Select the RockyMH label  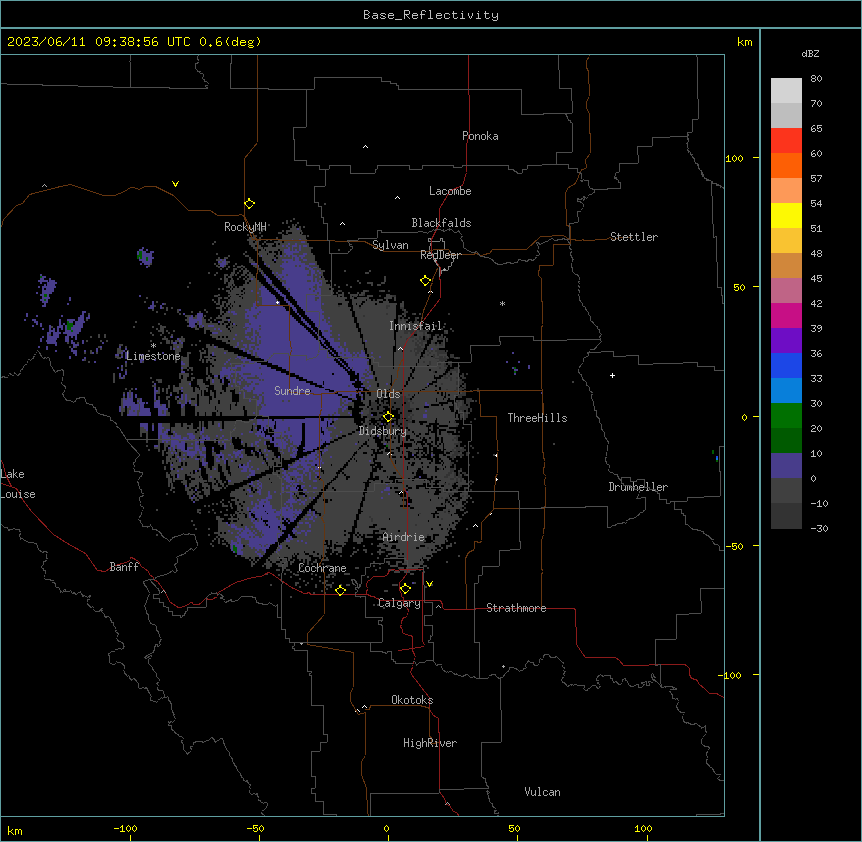coord(245,227)
